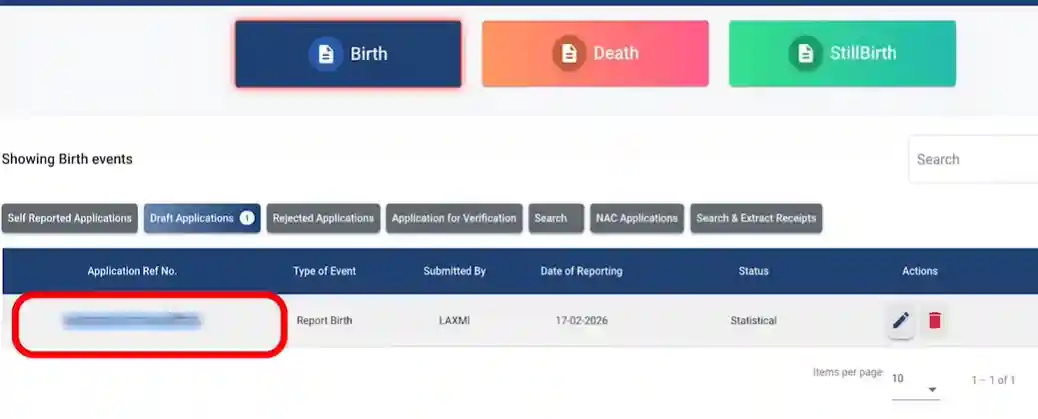Open the blurred application reference number link

[132, 321]
